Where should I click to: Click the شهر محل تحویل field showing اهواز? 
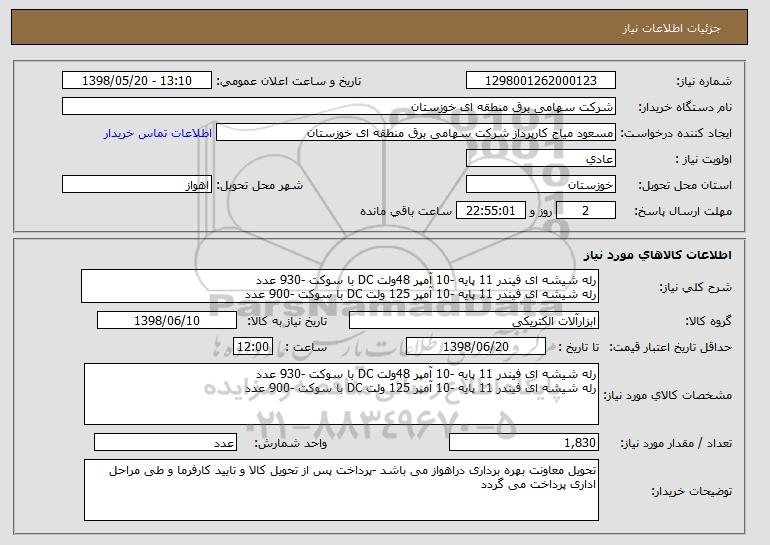[x=136, y=185]
